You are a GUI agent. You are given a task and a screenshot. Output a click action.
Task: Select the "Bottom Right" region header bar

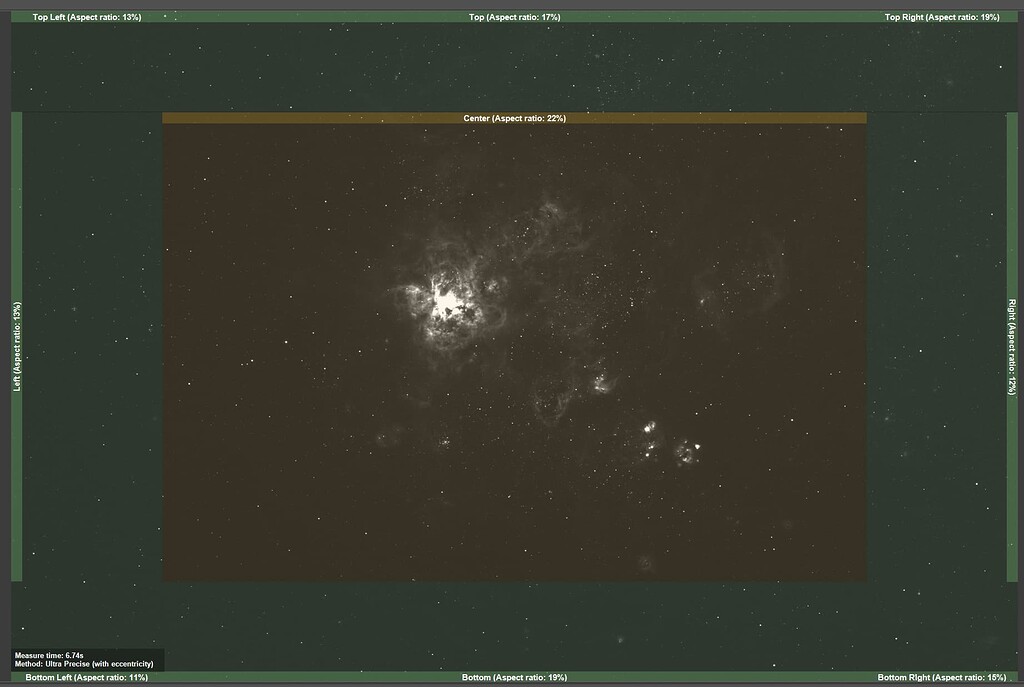point(942,676)
